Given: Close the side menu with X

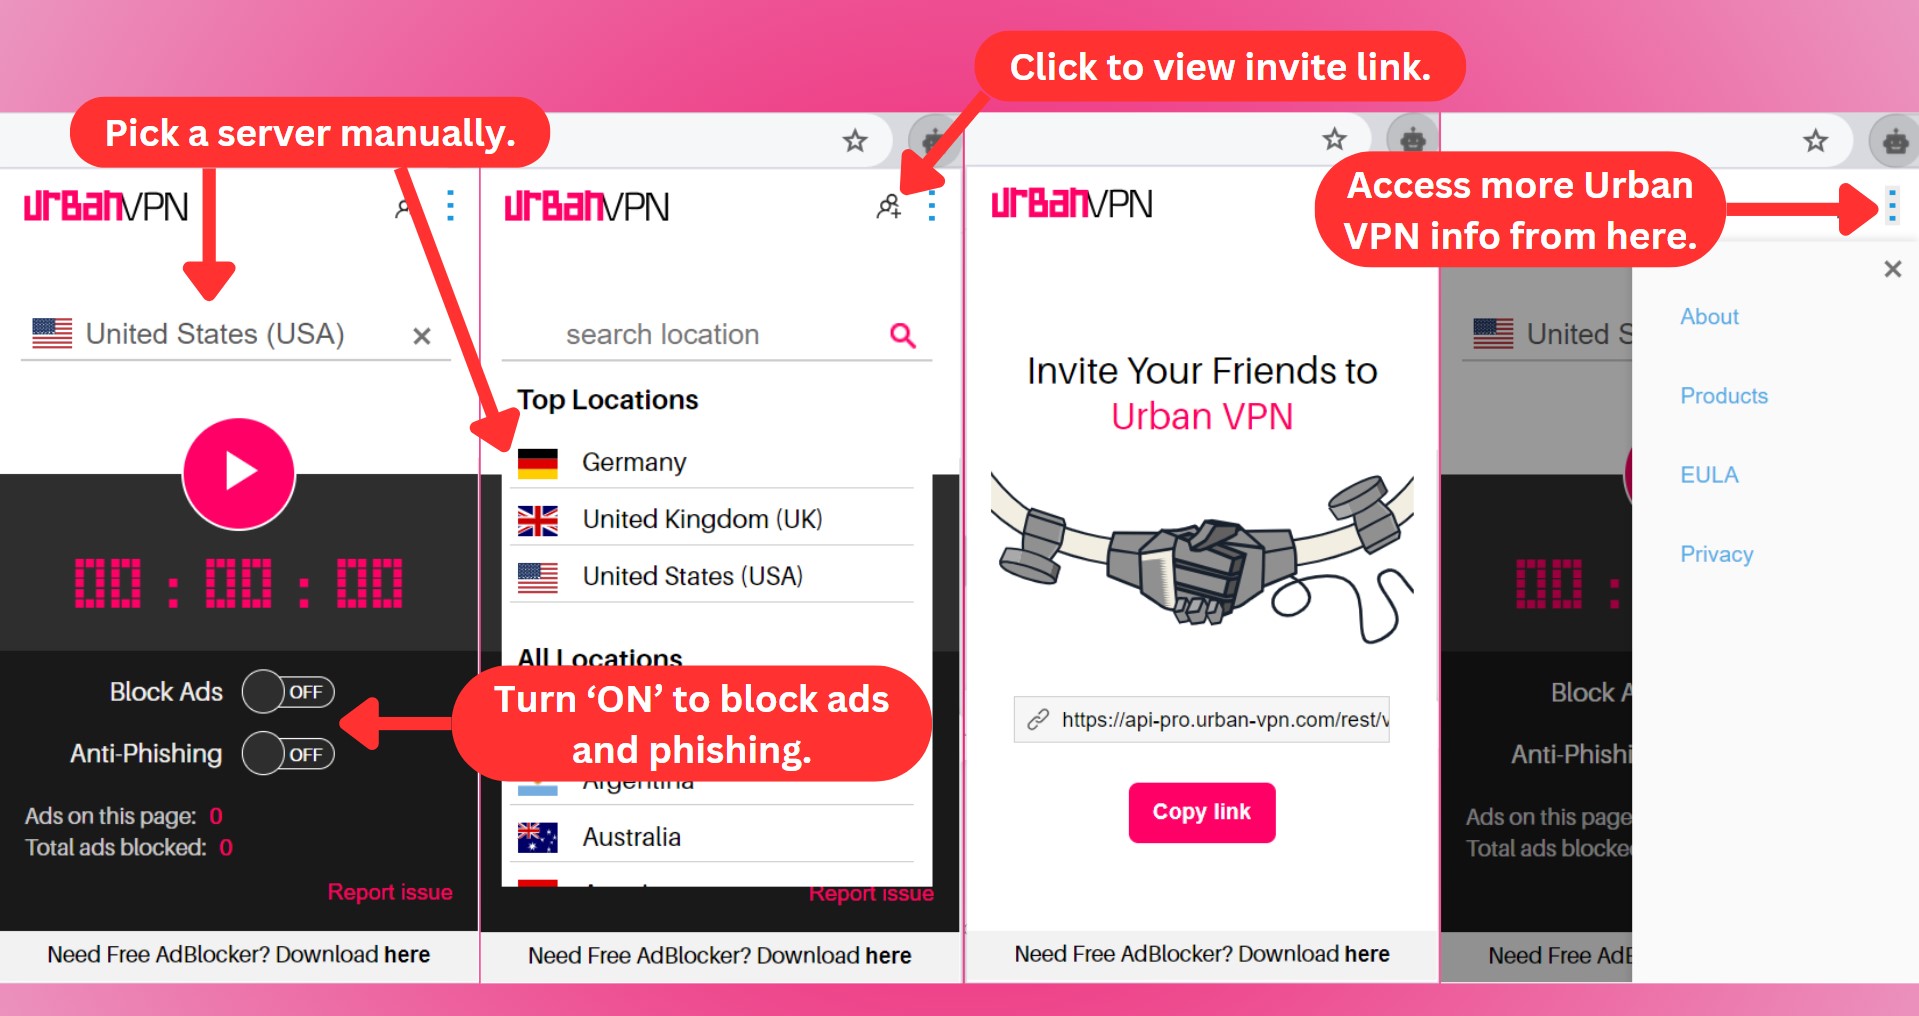Looking at the screenshot, I should pos(1892,269).
